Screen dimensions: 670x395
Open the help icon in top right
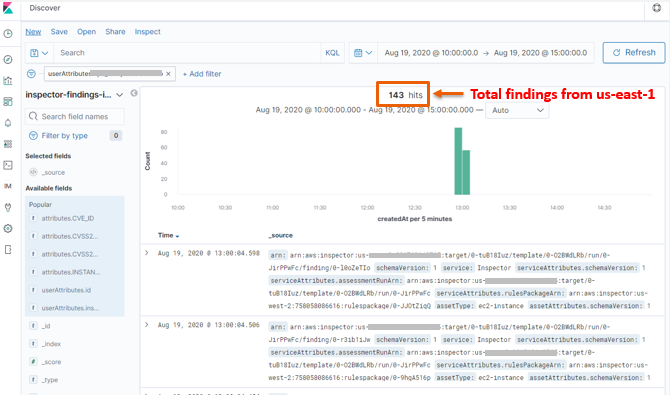(x=657, y=8)
